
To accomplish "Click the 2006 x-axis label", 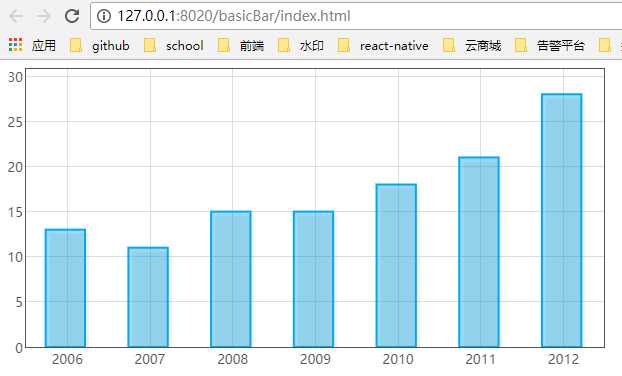I will (x=67, y=359).
